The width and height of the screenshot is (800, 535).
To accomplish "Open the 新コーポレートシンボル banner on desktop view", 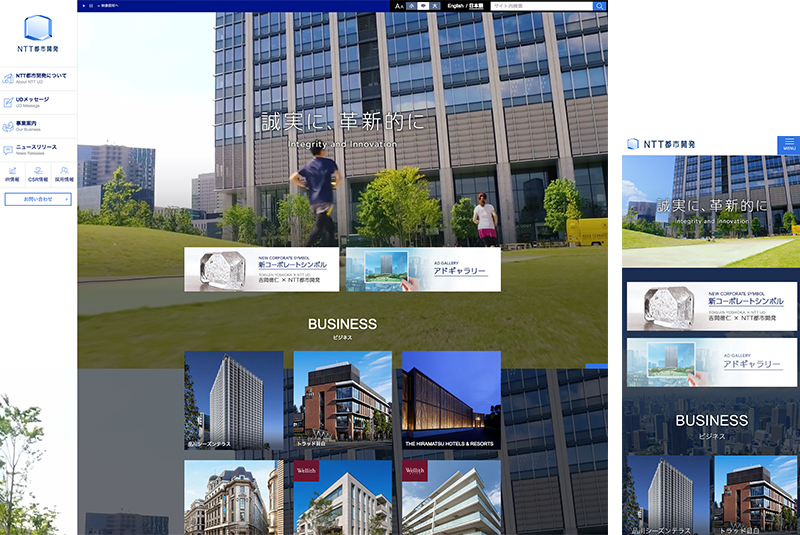I will click(262, 269).
